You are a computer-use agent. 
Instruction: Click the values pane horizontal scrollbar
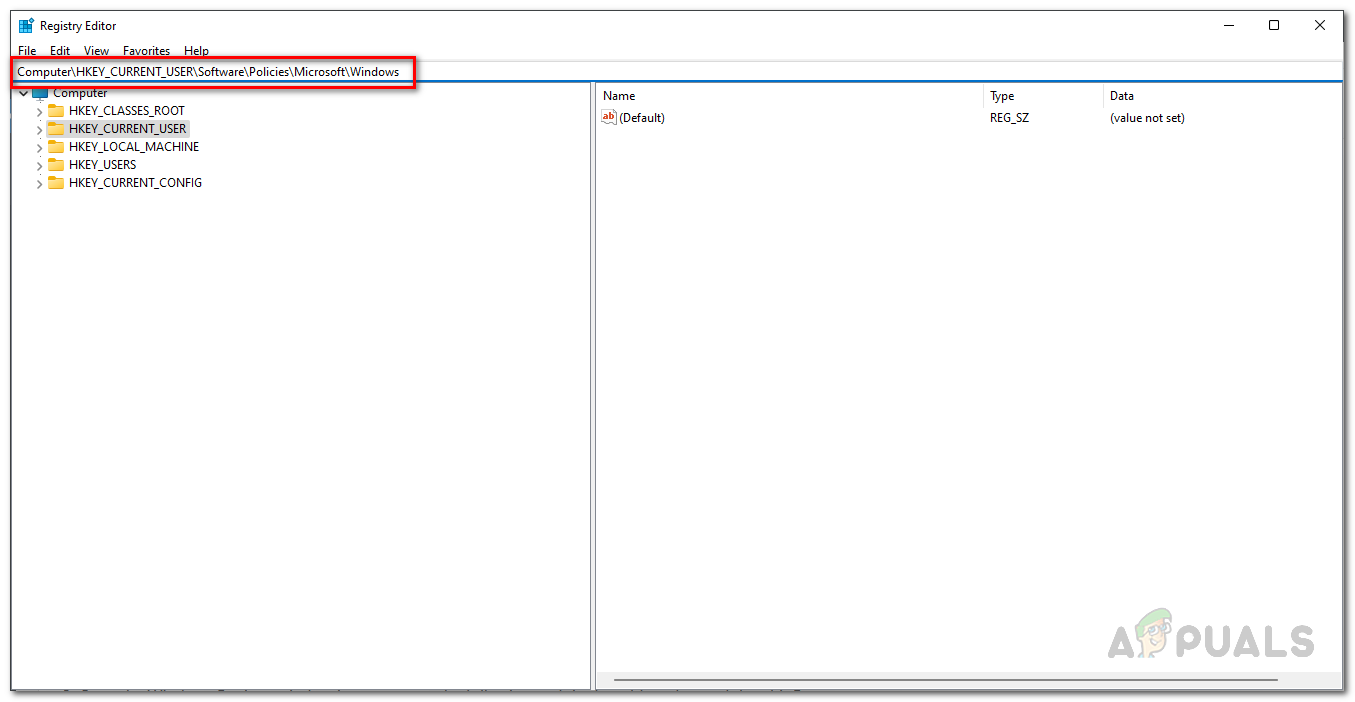tap(945, 681)
